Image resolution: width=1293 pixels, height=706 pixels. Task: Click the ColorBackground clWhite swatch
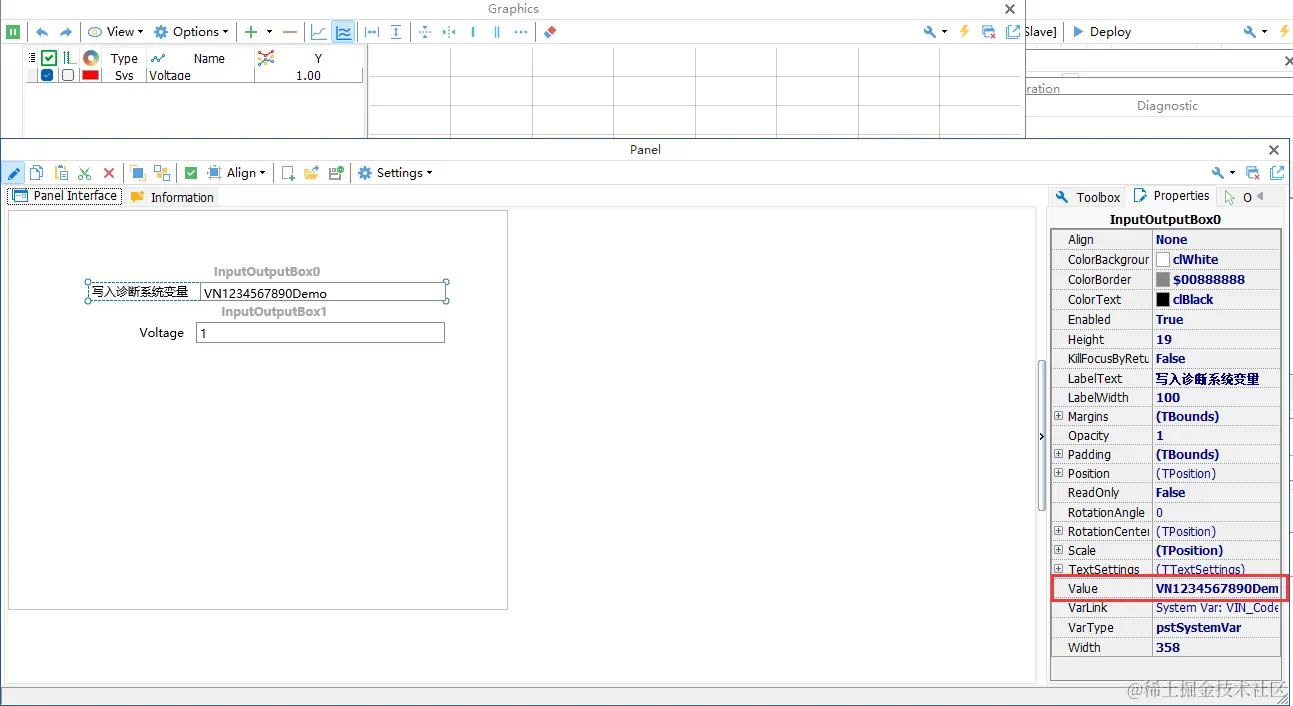coord(1163,259)
